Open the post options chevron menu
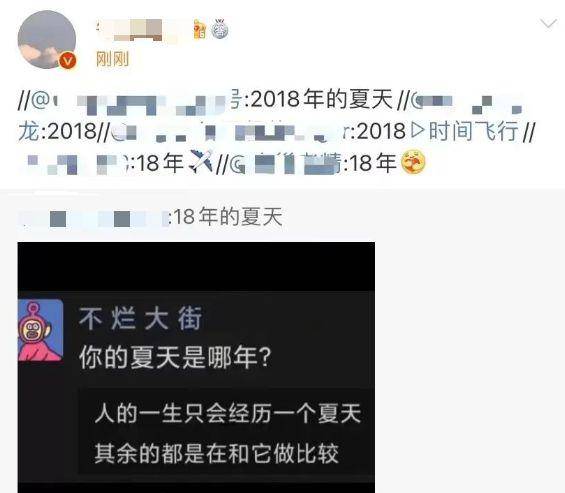The image size is (565, 493). pyautogui.click(x=548, y=24)
